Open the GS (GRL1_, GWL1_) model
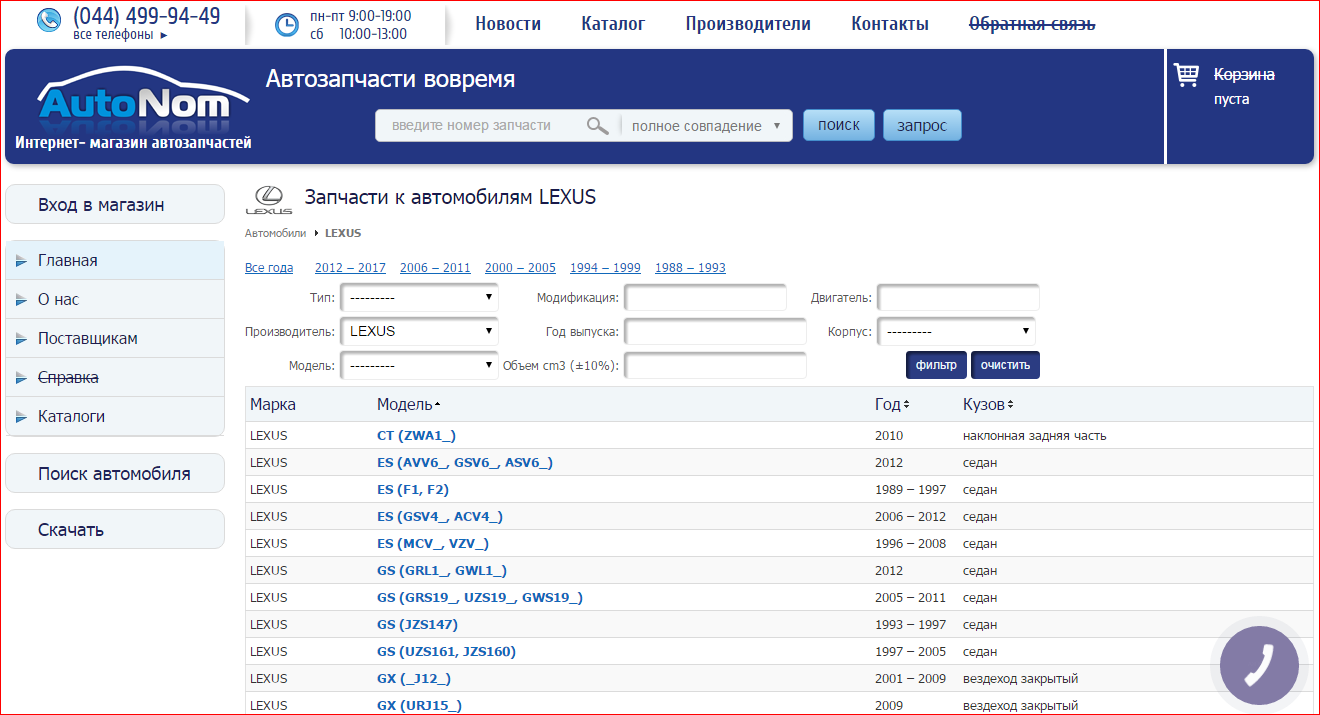Screen dimensions: 1320x715 pos(442,571)
